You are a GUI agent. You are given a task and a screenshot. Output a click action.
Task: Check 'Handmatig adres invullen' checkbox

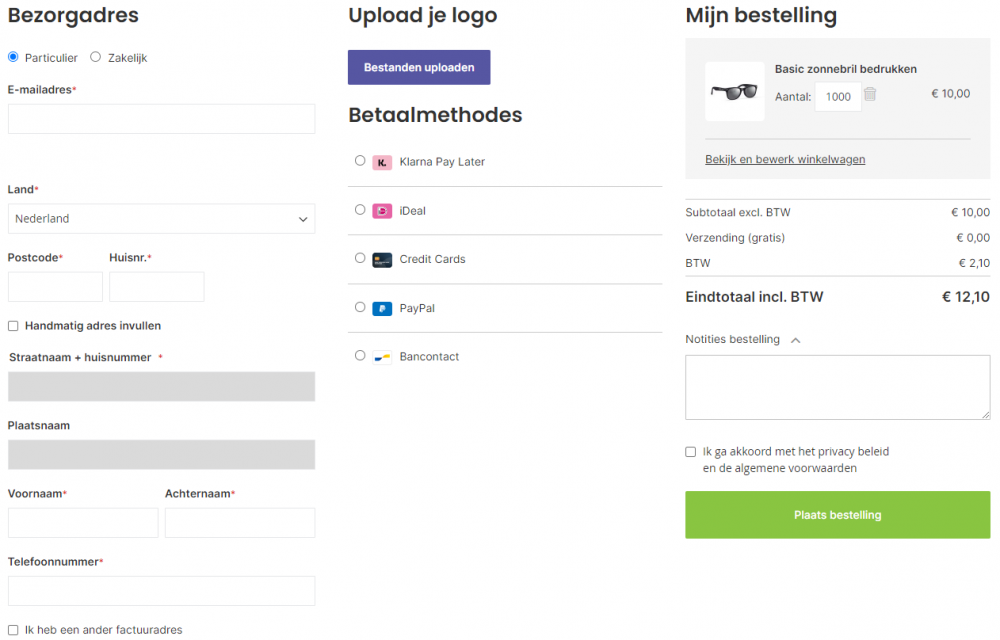click(13, 326)
